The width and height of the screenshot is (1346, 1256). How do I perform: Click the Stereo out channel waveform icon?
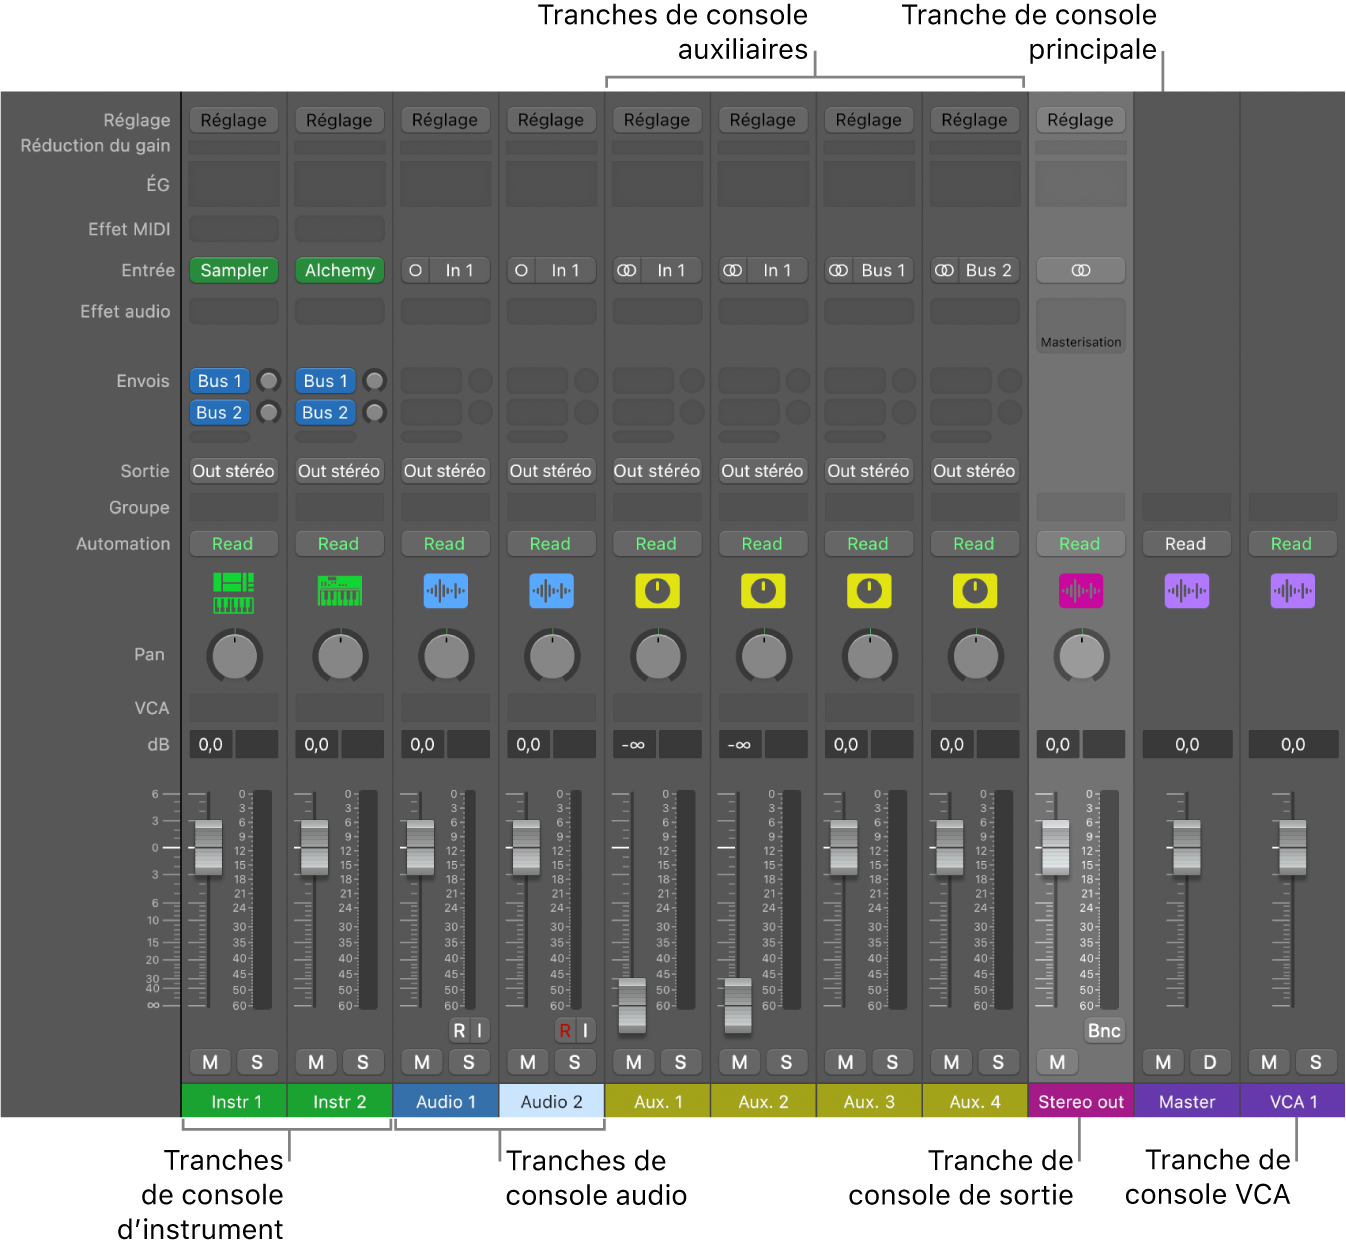coord(1080,591)
